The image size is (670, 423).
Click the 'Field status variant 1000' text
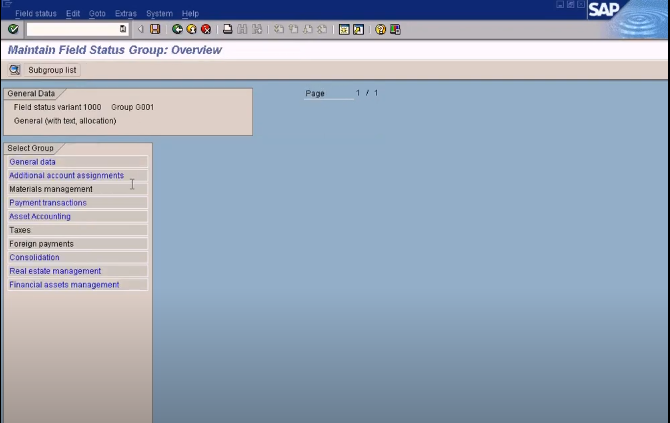[x=57, y=107]
